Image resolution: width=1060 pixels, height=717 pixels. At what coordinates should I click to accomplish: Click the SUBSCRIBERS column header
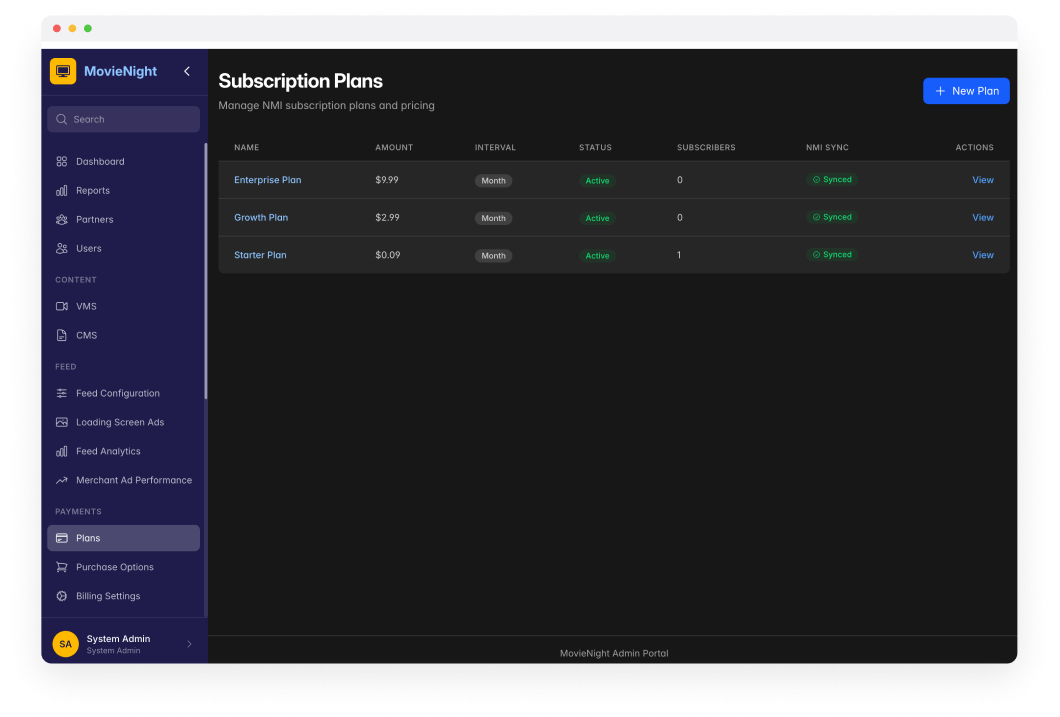[x=706, y=147]
